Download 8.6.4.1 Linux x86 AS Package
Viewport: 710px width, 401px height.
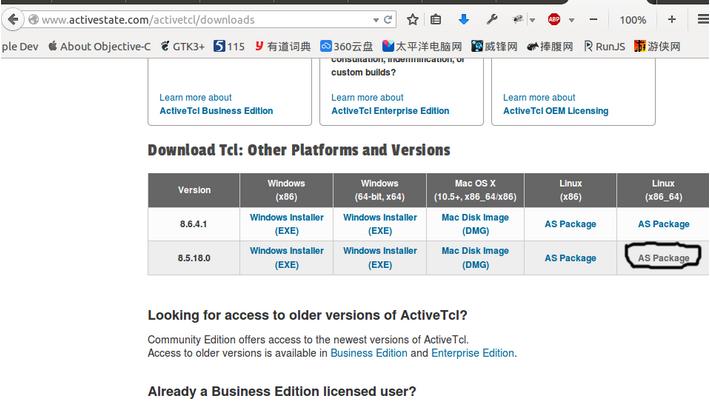coord(570,224)
